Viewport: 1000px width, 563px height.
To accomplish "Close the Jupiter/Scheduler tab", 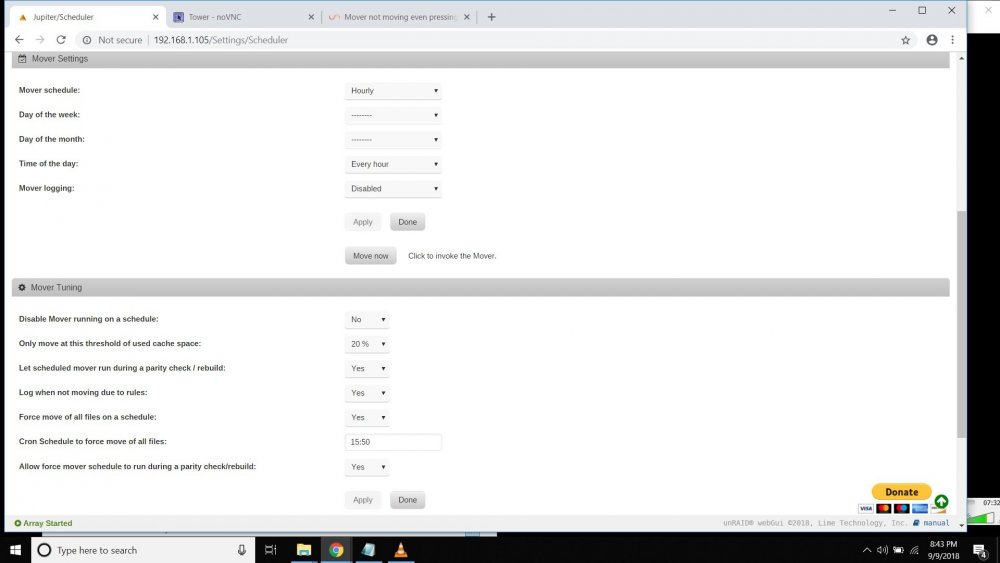I will 155,17.
